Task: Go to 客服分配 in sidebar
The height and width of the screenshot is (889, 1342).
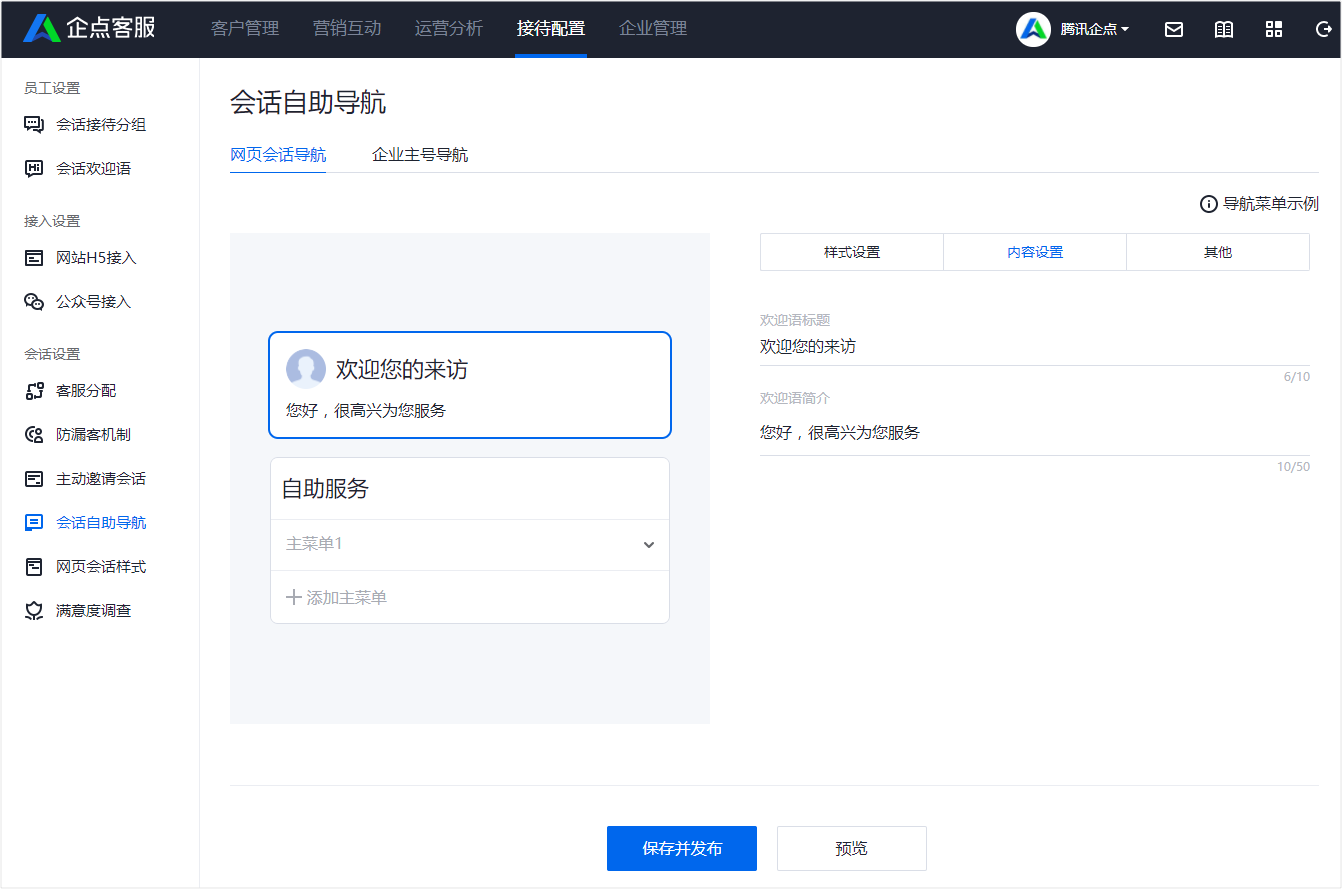Action: (x=86, y=391)
